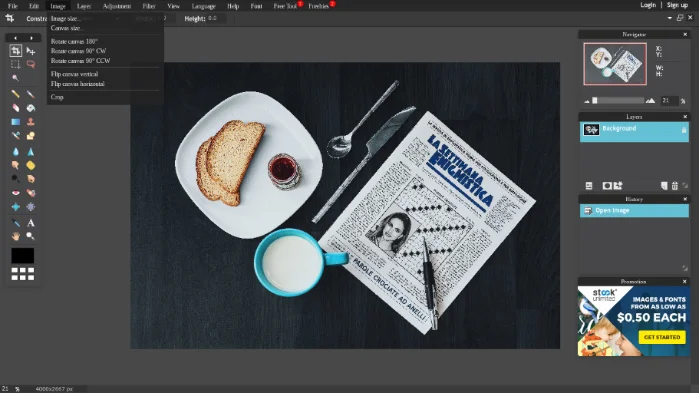
Task: Choose Rotate canvas 90° CCW
Action: point(80,61)
